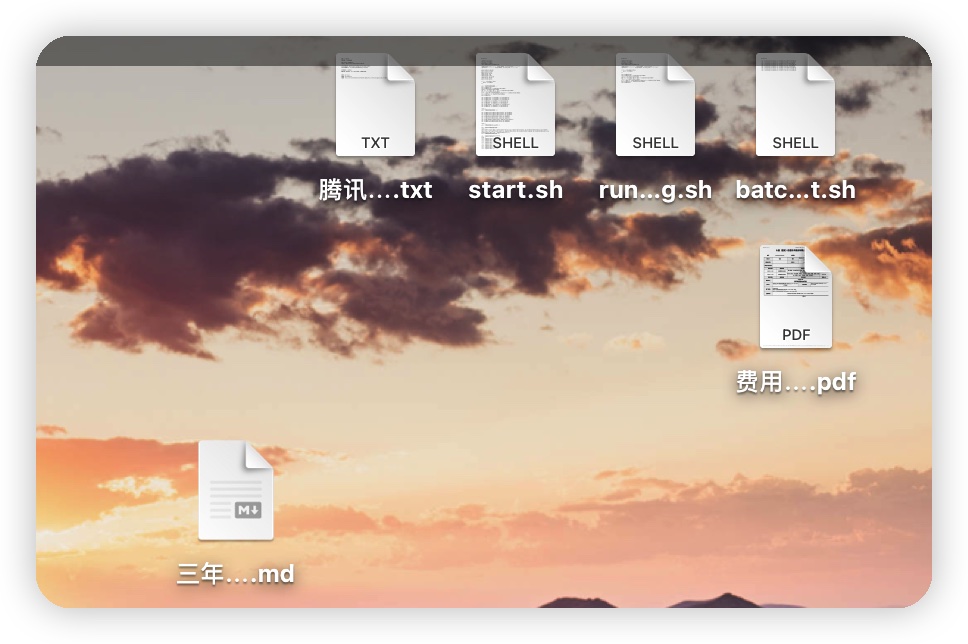Click the M↓ badge on the Markdown icon
968x644 pixels.
[x=247, y=510]
